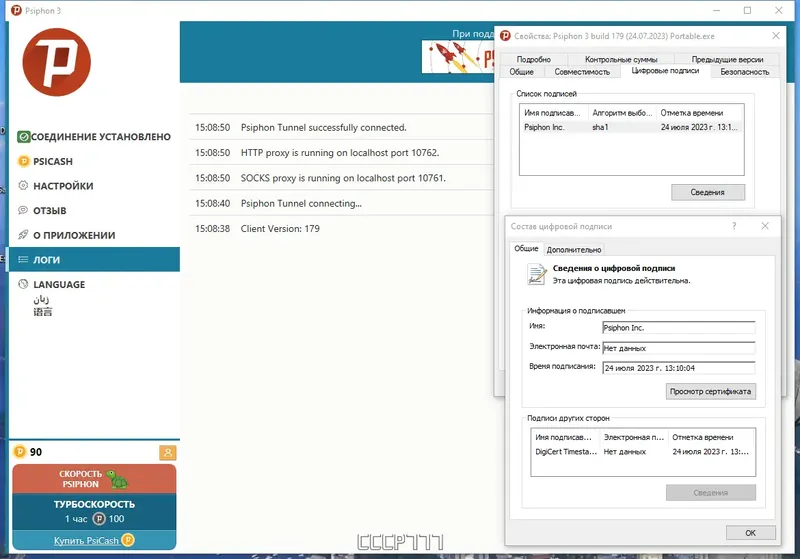Image resolution: width=800 pixels, height=559 pixels.
Task: Select the DigiCert Timestamp countersignature row
Action: coord(642,451)
